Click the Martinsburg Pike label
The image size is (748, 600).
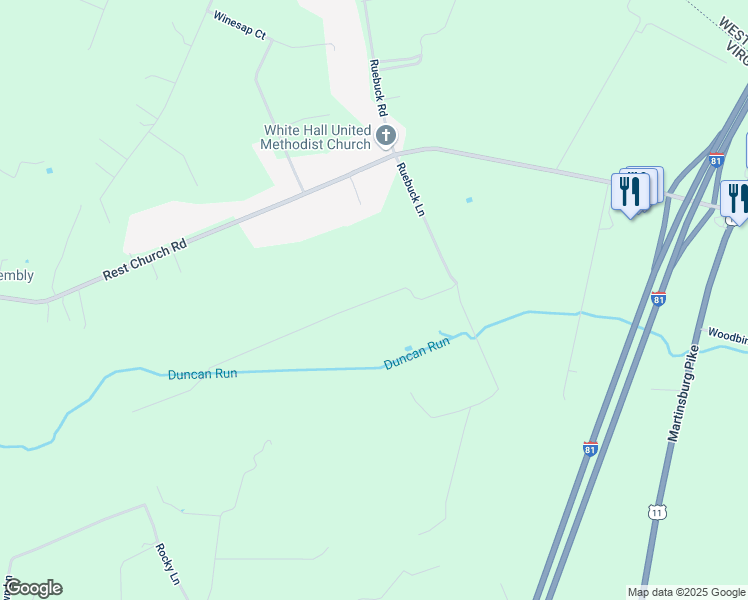(x=683, y=393)
